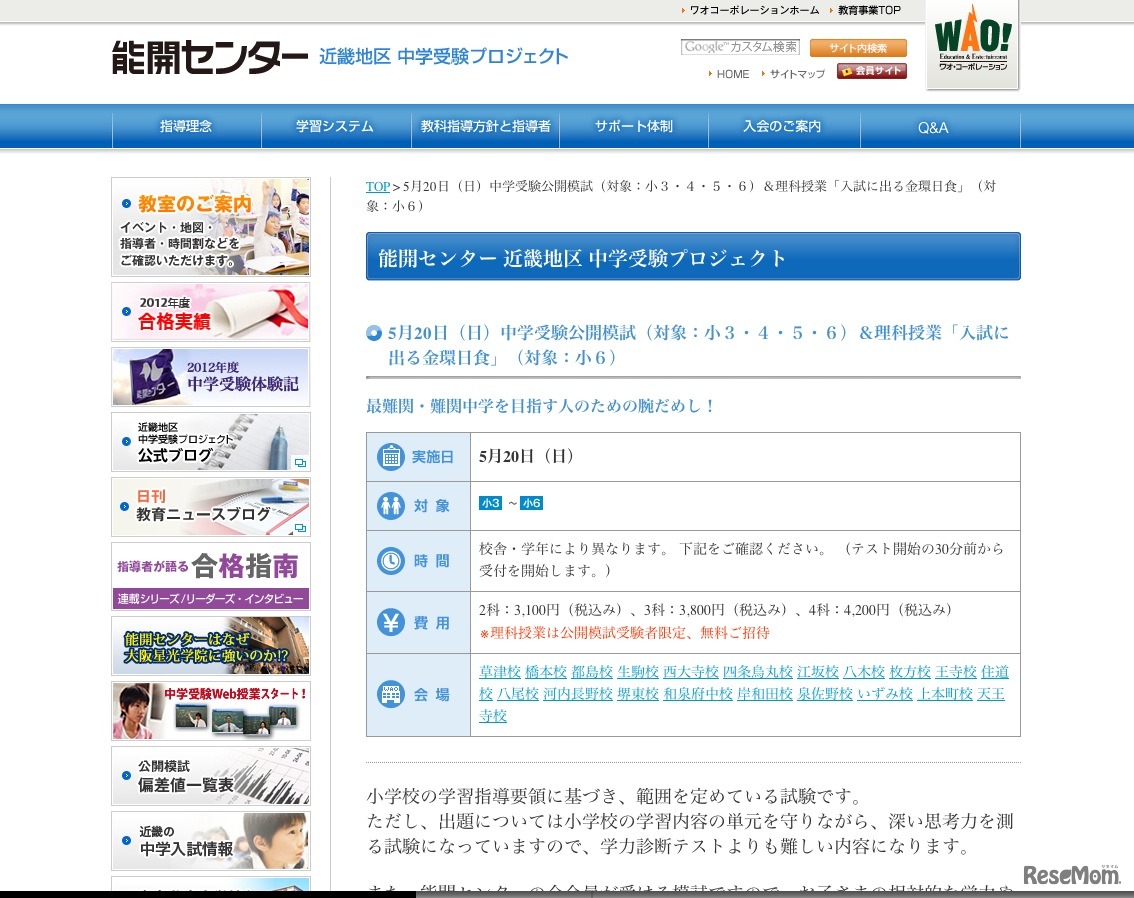Click the building icon beside 会場
1134x898 pixels.
390,694
